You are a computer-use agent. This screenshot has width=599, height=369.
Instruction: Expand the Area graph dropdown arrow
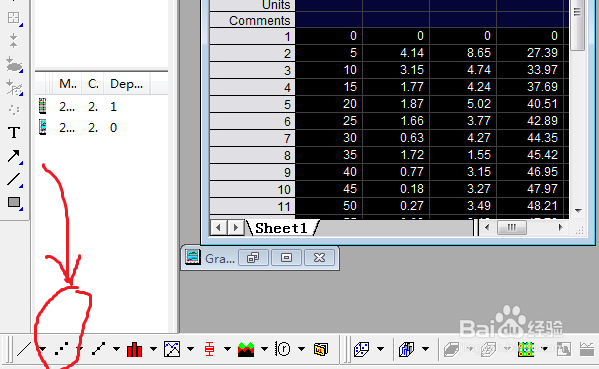click(x=264, y=349)
